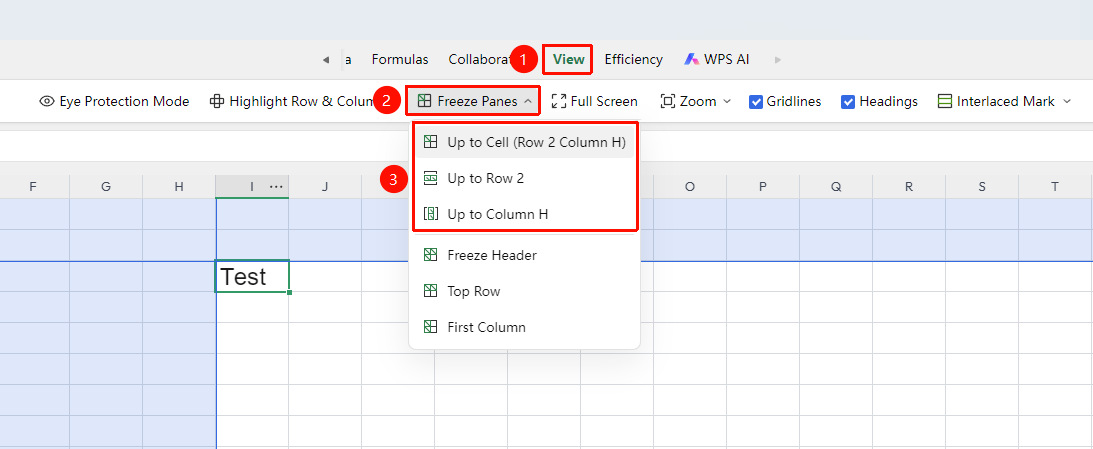Select column G header
Screen dimensions: 1093x449
coord(106,187)
